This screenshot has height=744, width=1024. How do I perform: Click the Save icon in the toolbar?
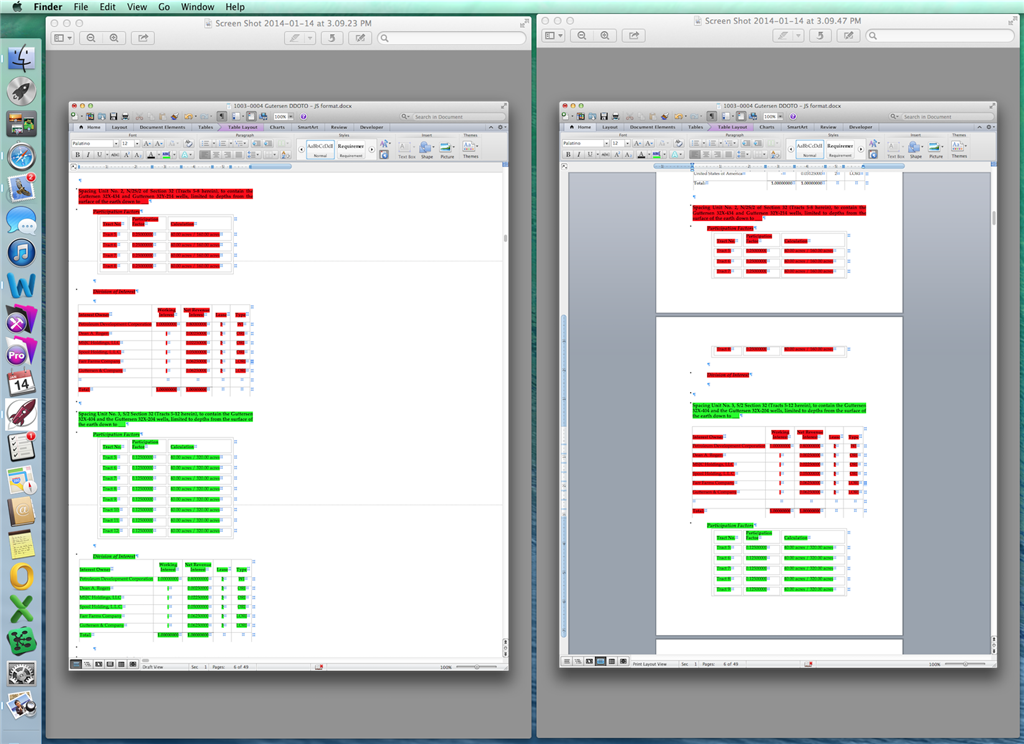(112, 115)
